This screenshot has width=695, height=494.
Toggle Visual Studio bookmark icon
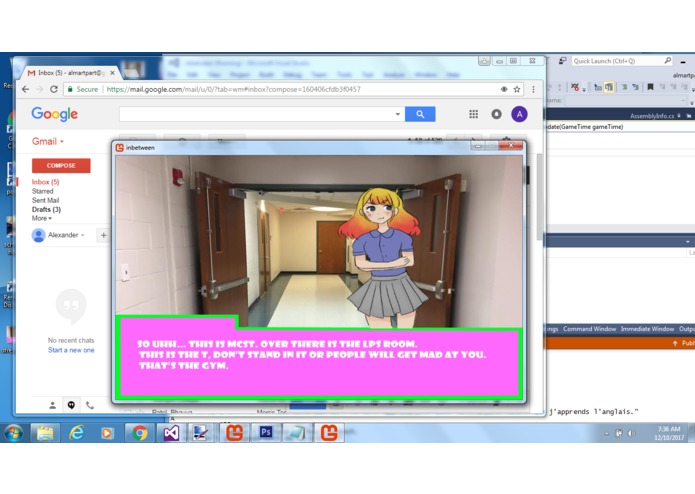(650, 87)
